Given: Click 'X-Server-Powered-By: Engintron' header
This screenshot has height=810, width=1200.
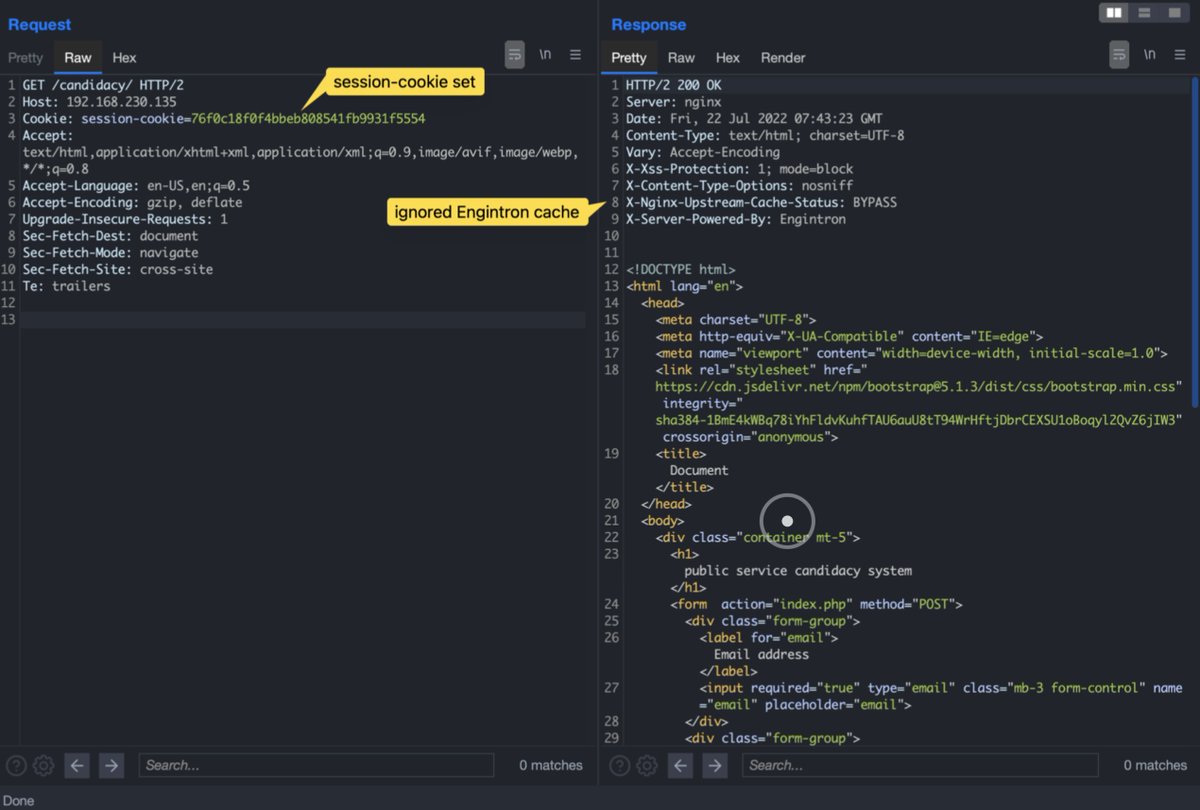Looking at the screenshot, I should 736,219.
